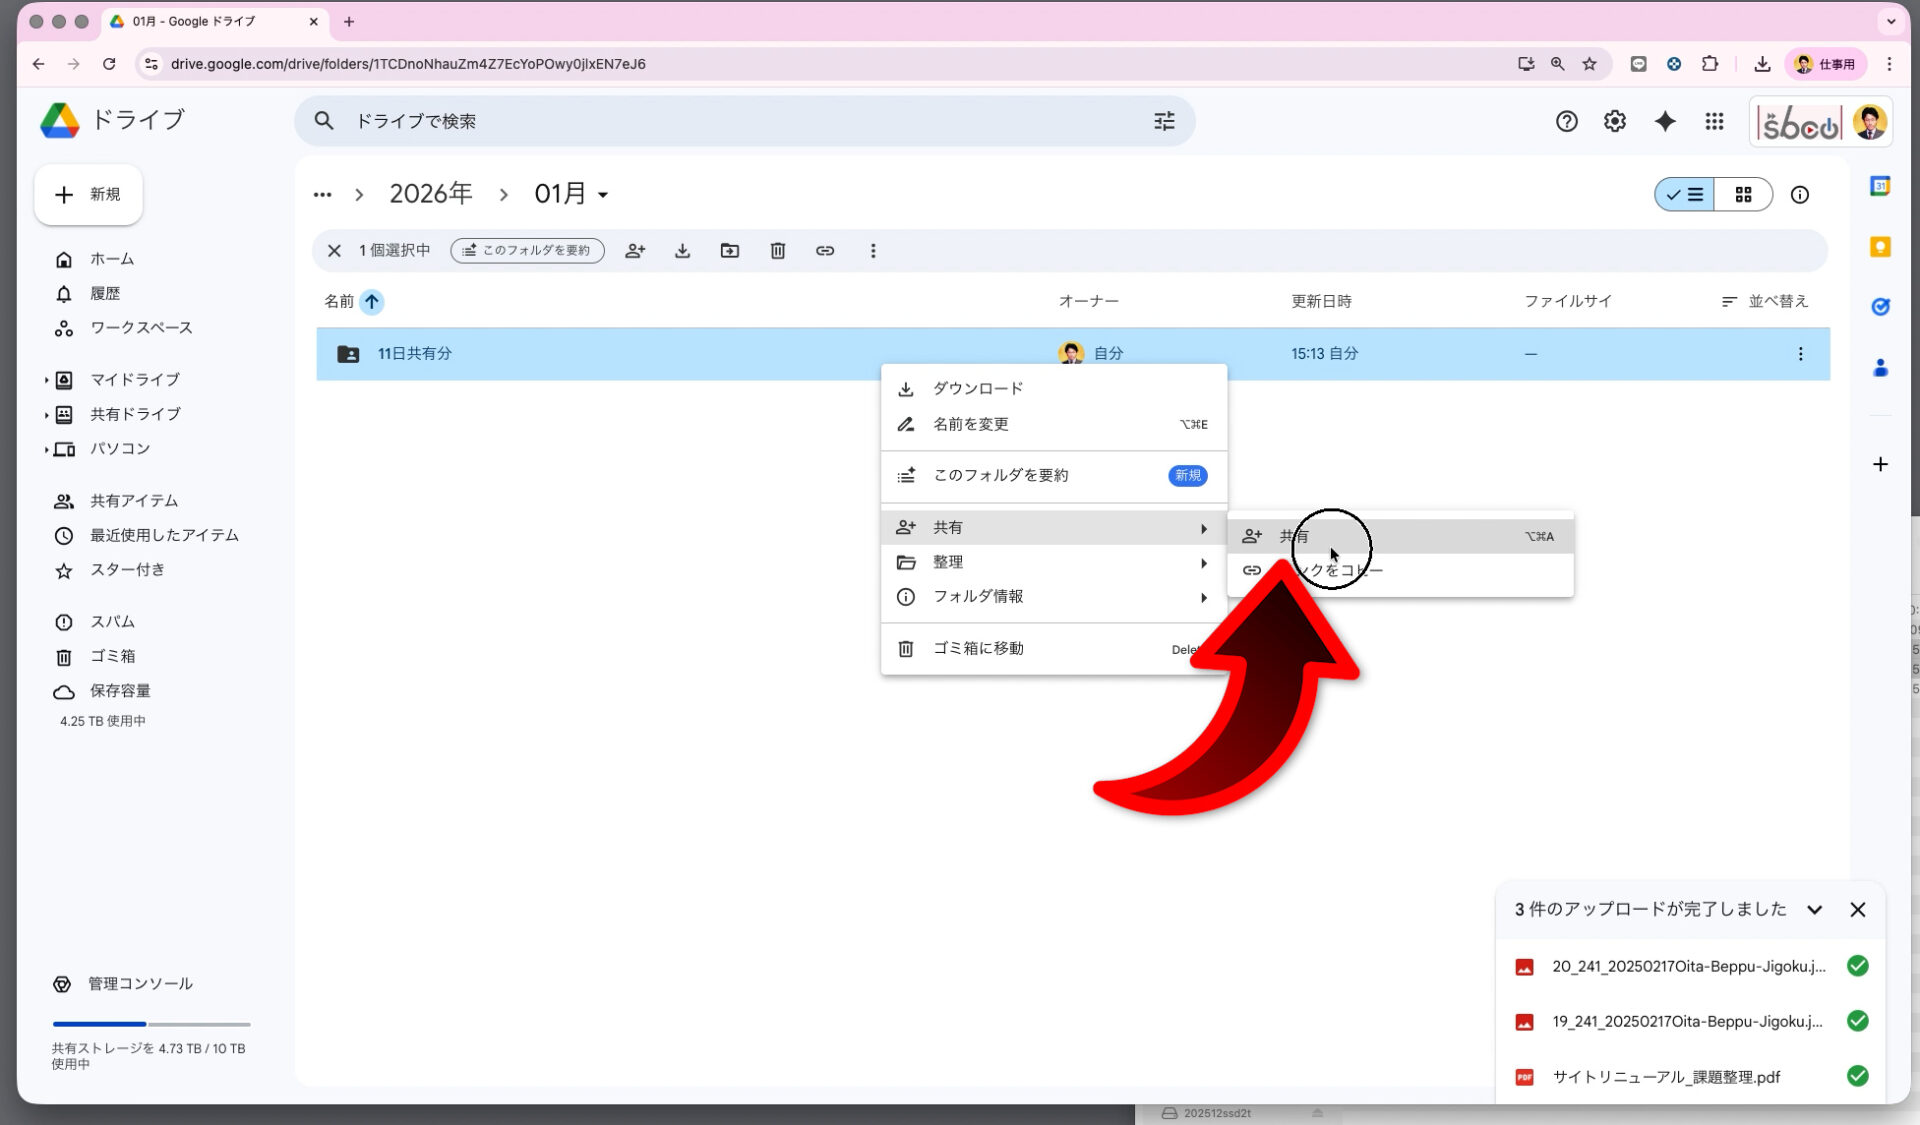
Task: Click the shared storage usage bar
Action: click(x=150, y=1024)
